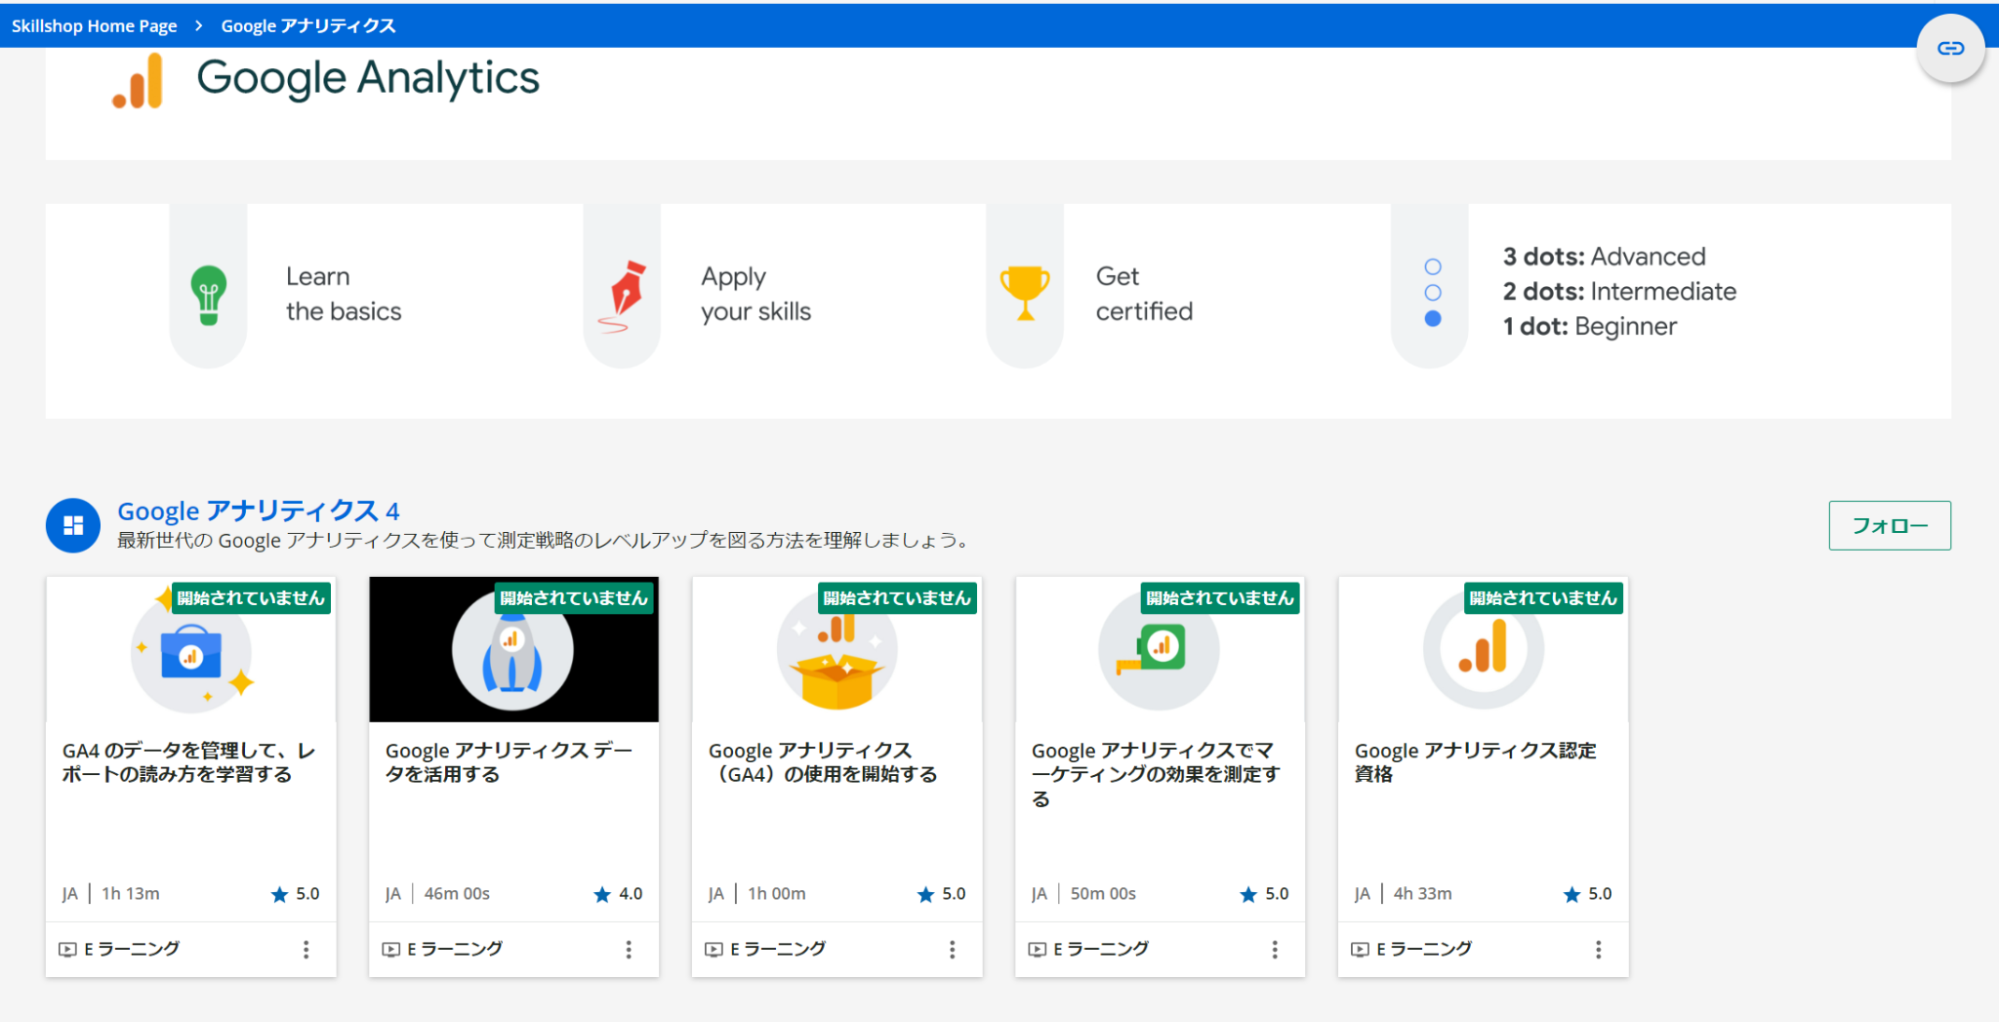Click the green lightbulb Learn icon
This screenshot has height=1022, width=1999.
(x=208, y=294)
